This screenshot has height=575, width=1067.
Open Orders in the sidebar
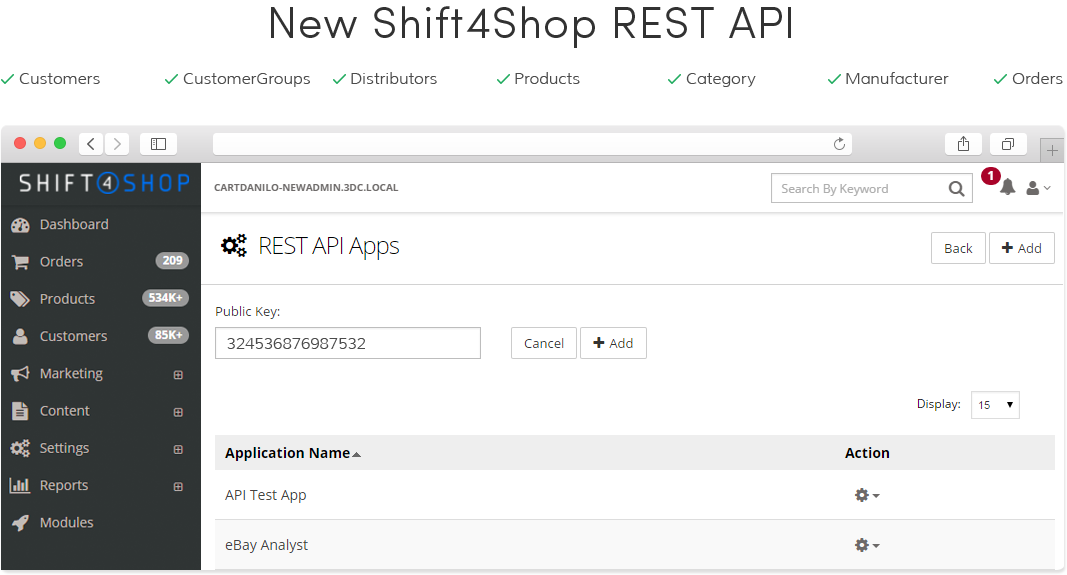click(x=61, y=261)
